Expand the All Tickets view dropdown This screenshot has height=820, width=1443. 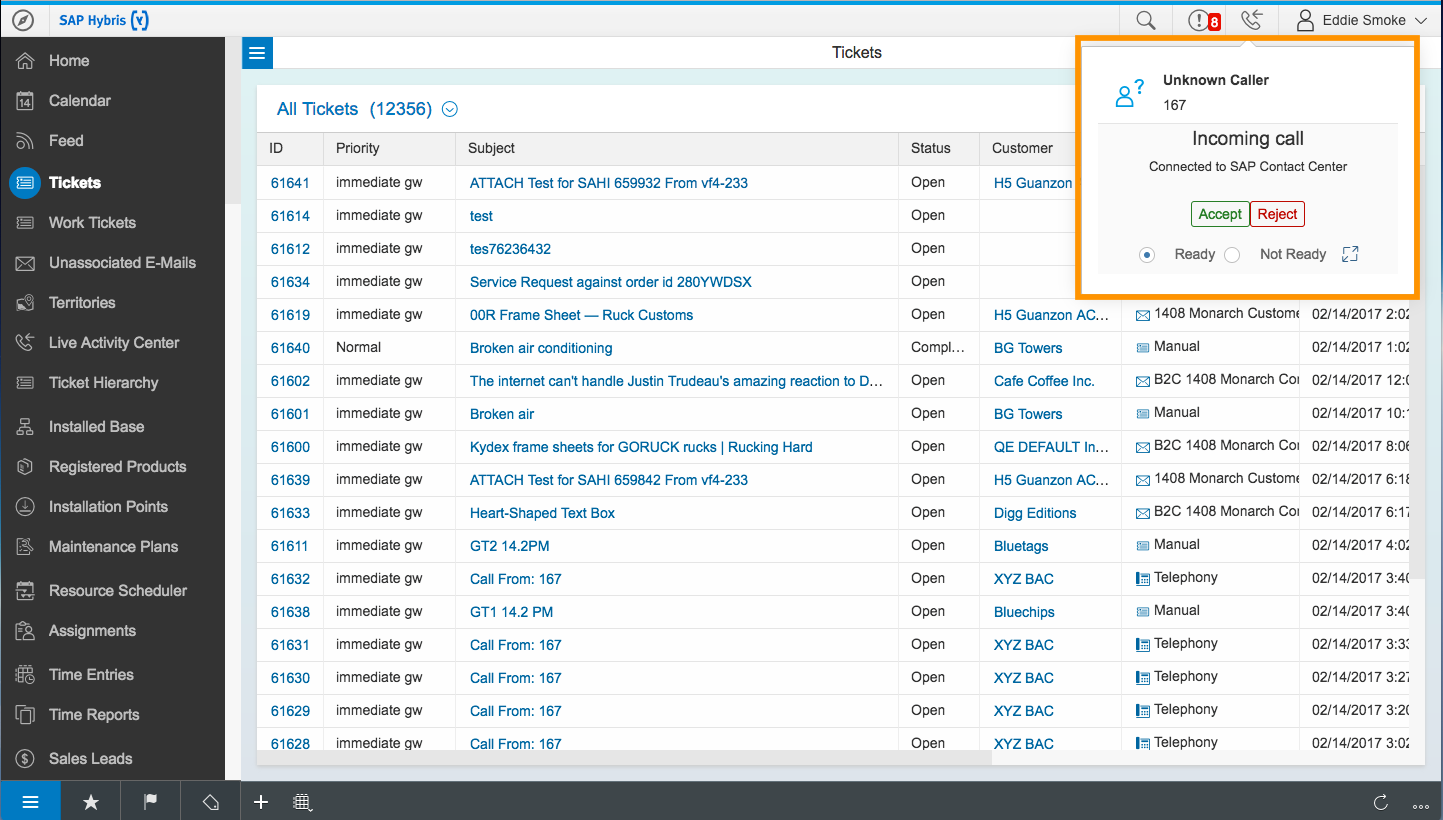click(450, 110)
